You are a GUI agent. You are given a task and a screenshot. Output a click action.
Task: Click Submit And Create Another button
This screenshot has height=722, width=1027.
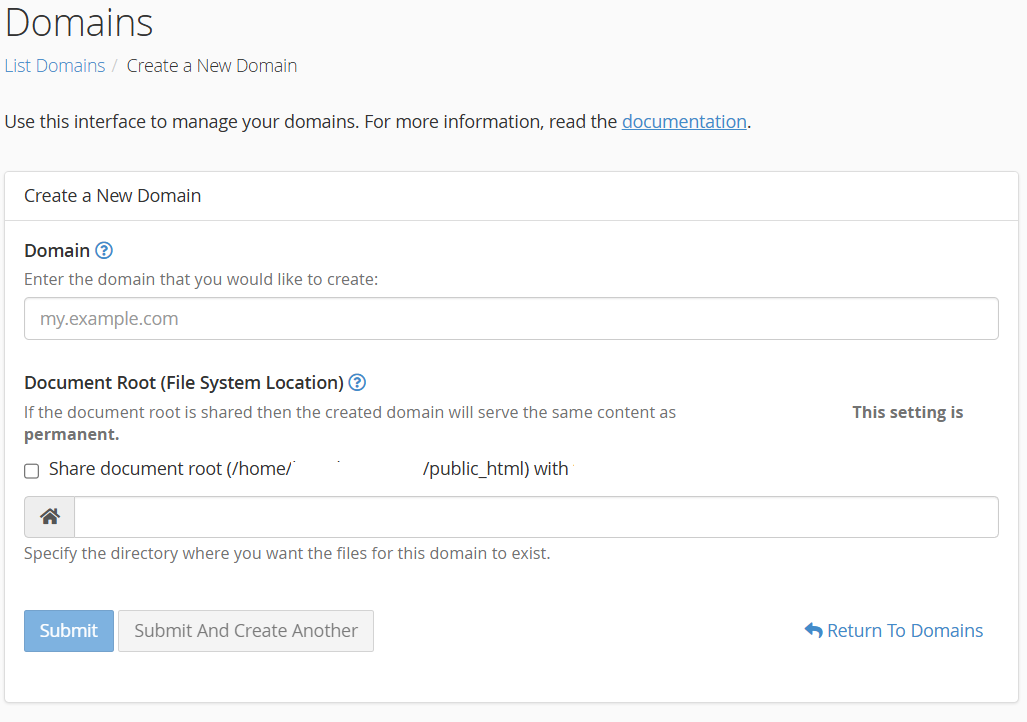click(246, 631)
